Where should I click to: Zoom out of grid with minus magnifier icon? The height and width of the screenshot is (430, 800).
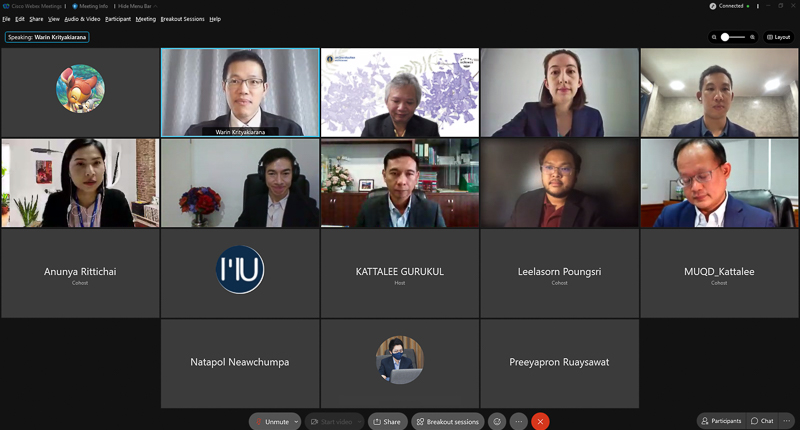(x=714, y=37)
